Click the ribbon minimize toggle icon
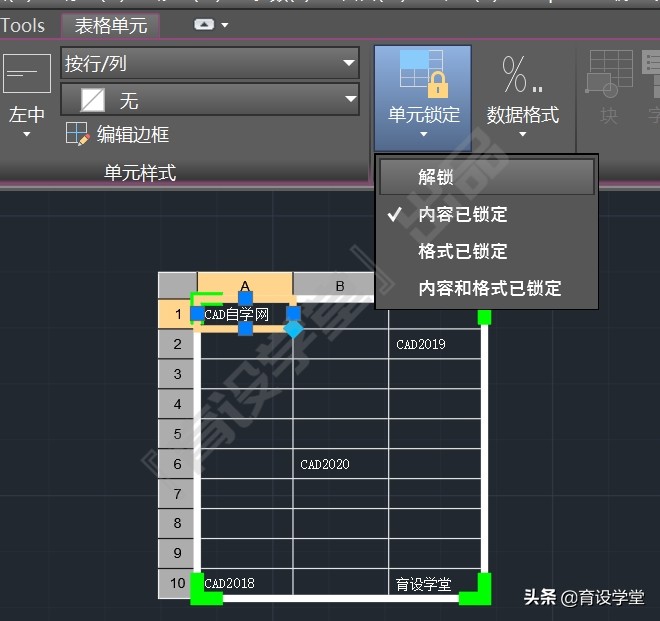The height and width of the screenshot is (621, 660). click(x=204, y=25)
